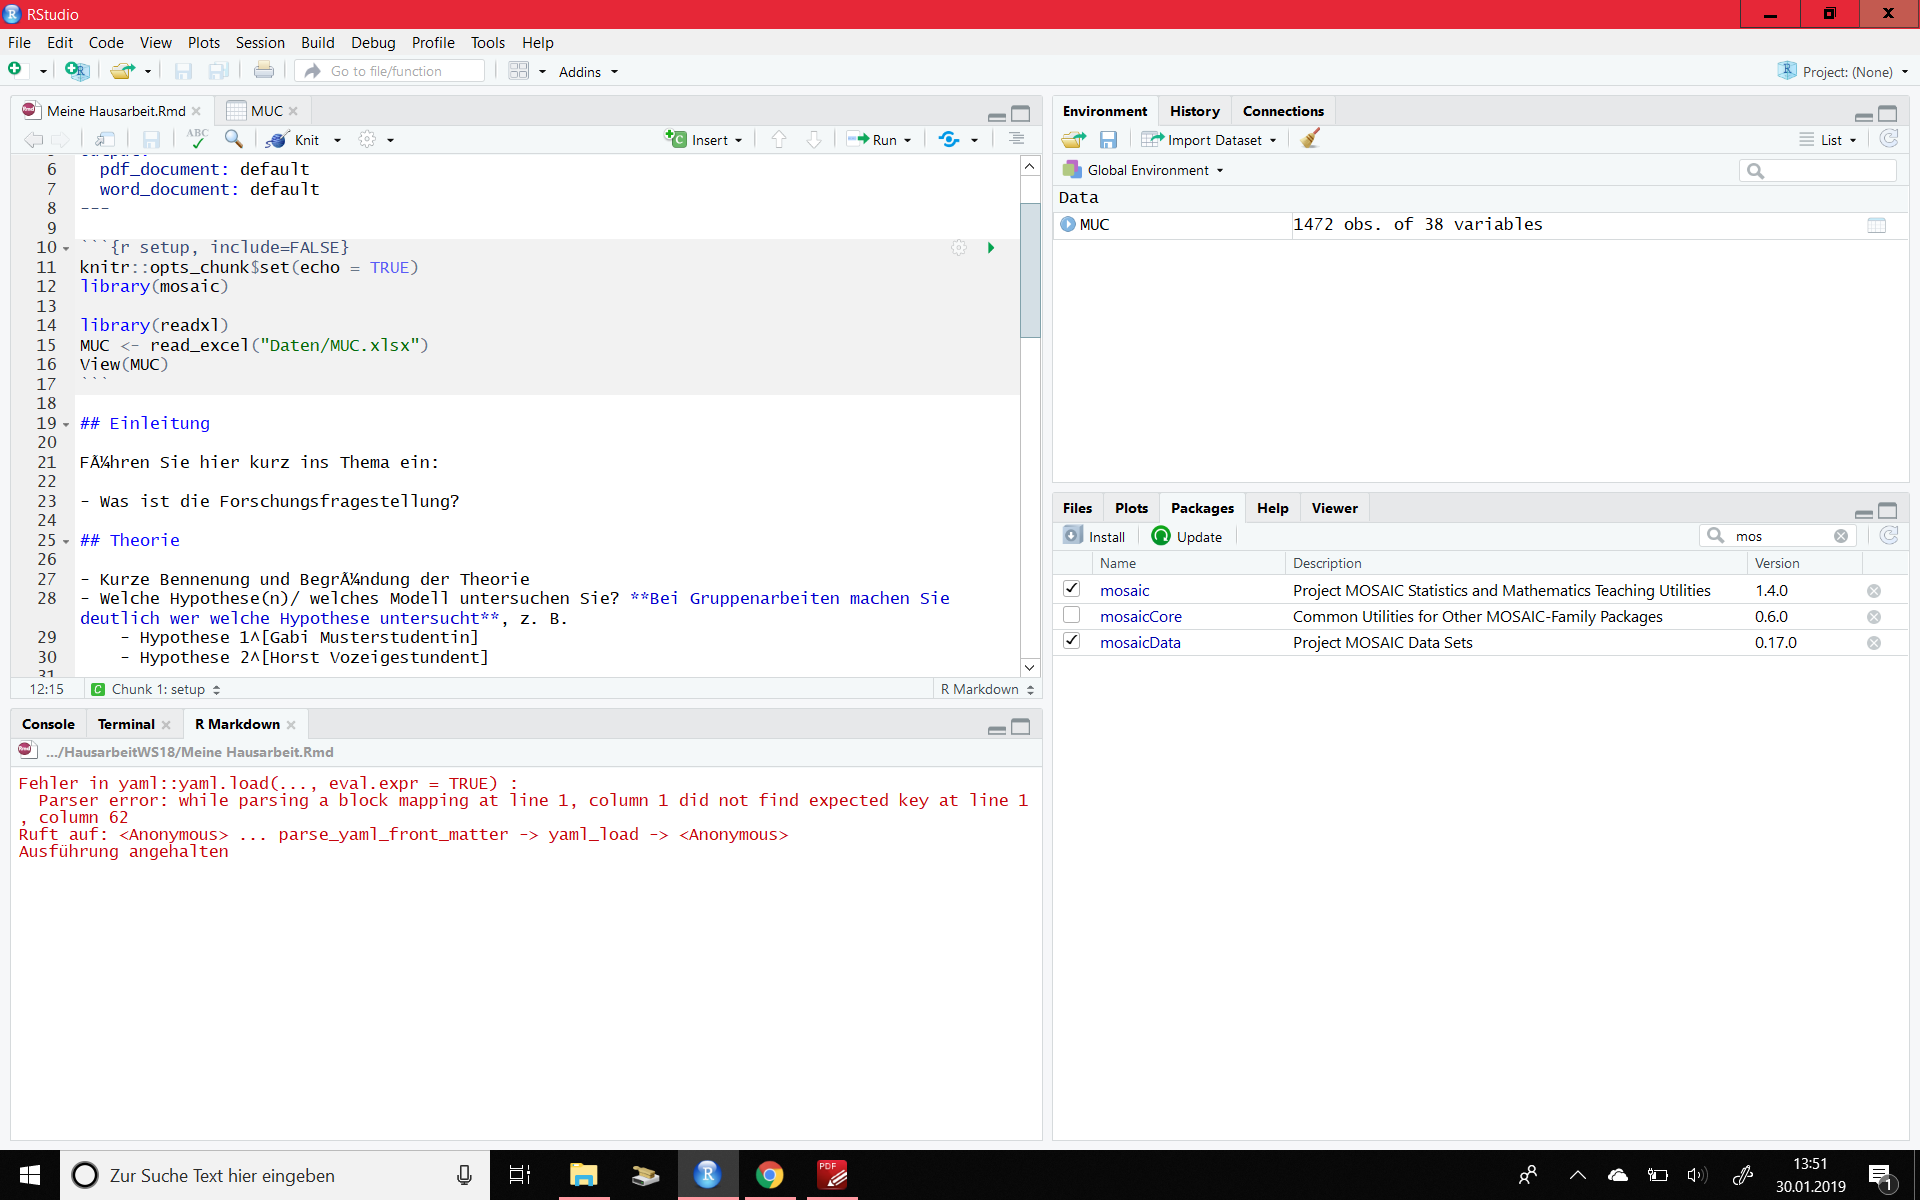Open MUC data viewer grid icon
Viewport: 1920px width, 1200px height.
[x=1876, y=225]
